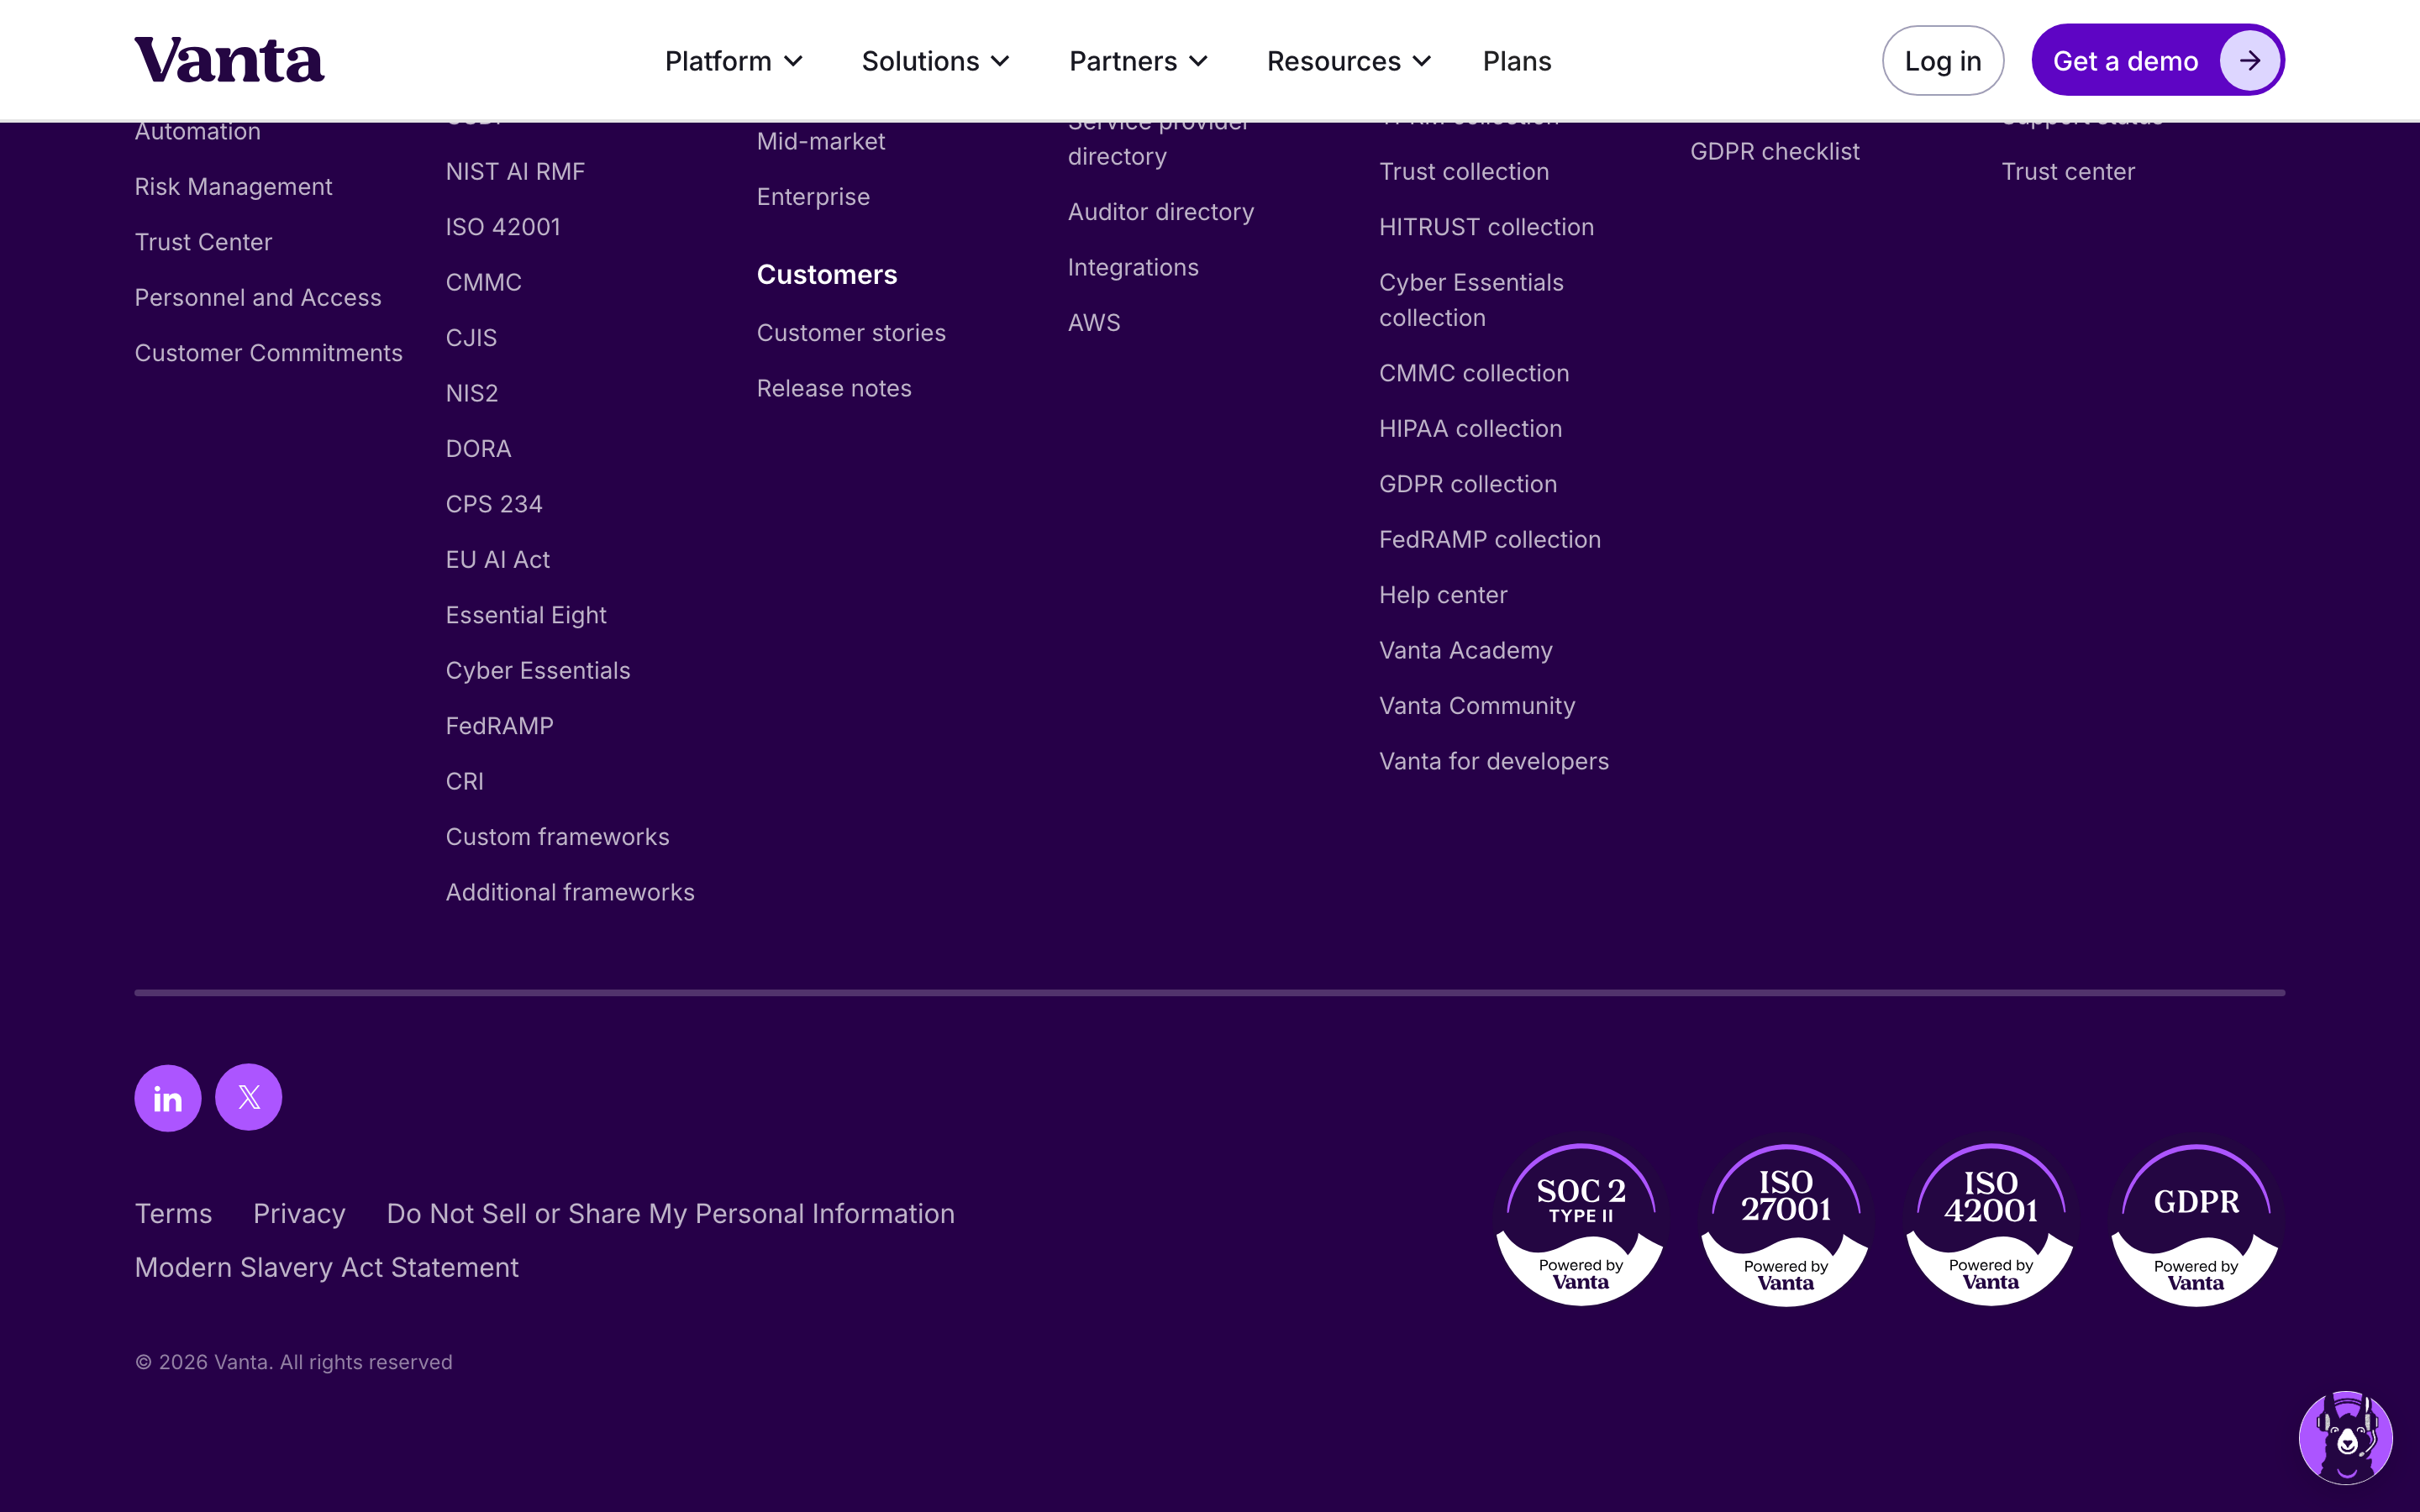Expand the Partners dropdown menu

coord(1139,61)
